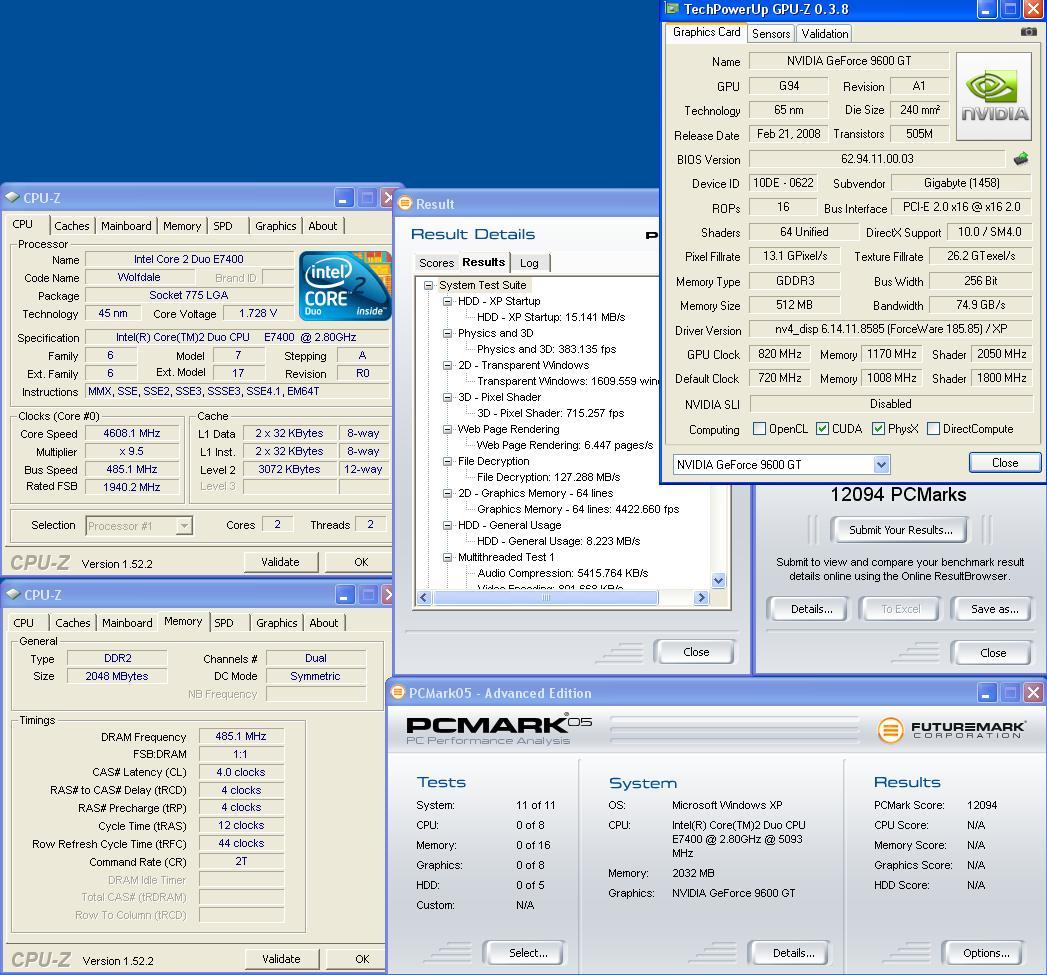
Task: Click the results tree scroll-down arrow
Action: (x=718, y=580)
